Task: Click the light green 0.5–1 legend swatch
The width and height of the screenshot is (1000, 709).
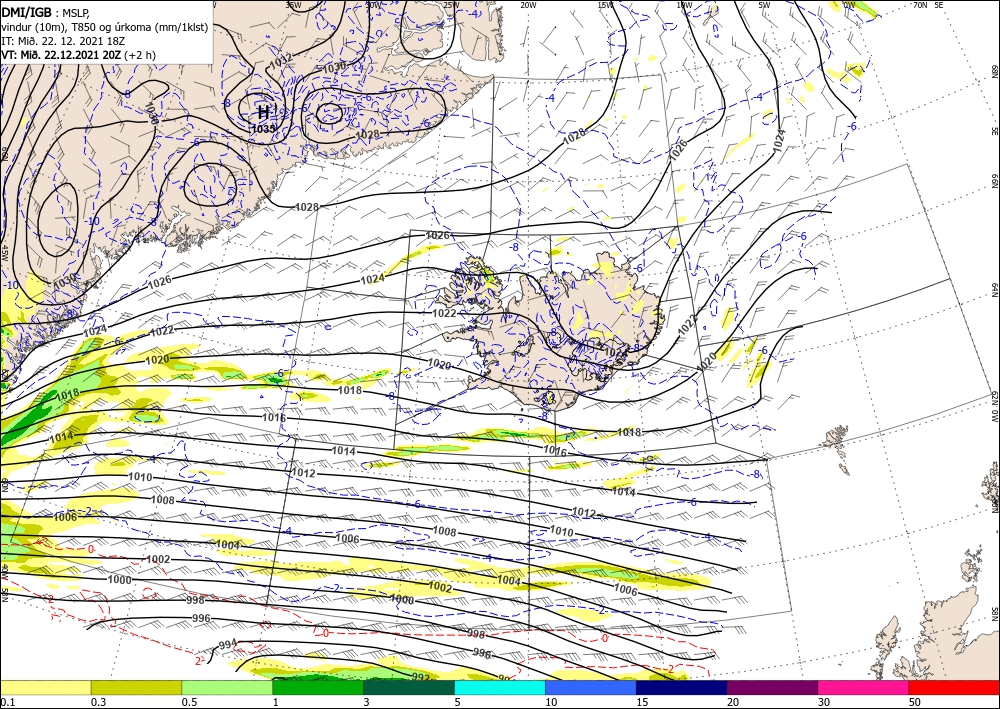Action: 227,687
